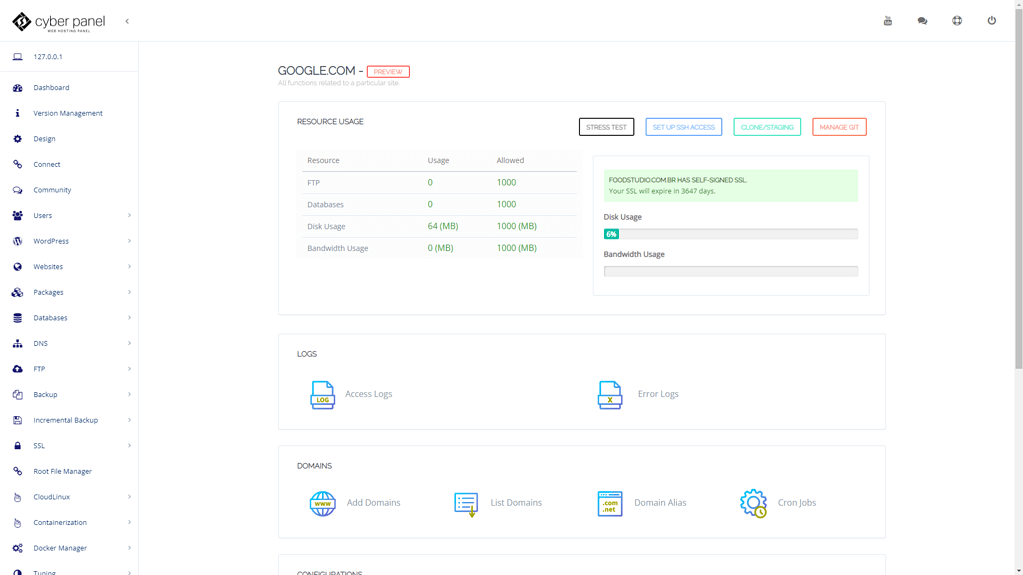The width and height of the screenshot is (1023, 575).
Task: Open the YouTube icon in header
Action: (x=888, y=21)
